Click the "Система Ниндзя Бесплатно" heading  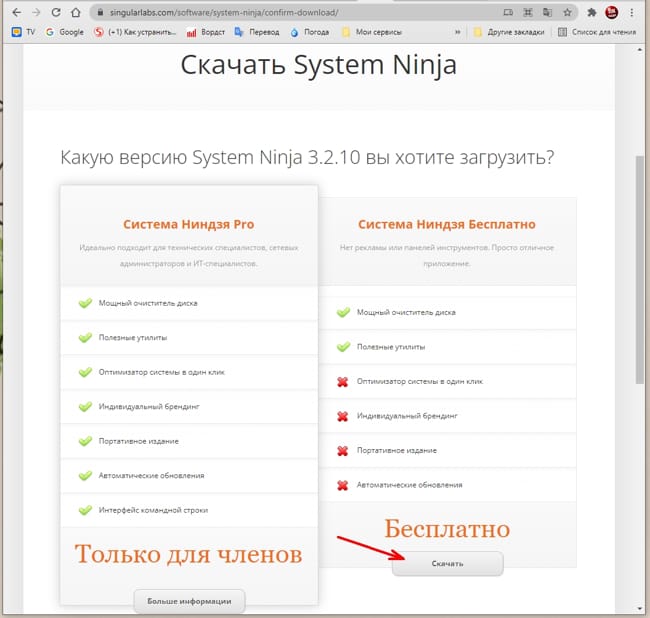point(447,224)
